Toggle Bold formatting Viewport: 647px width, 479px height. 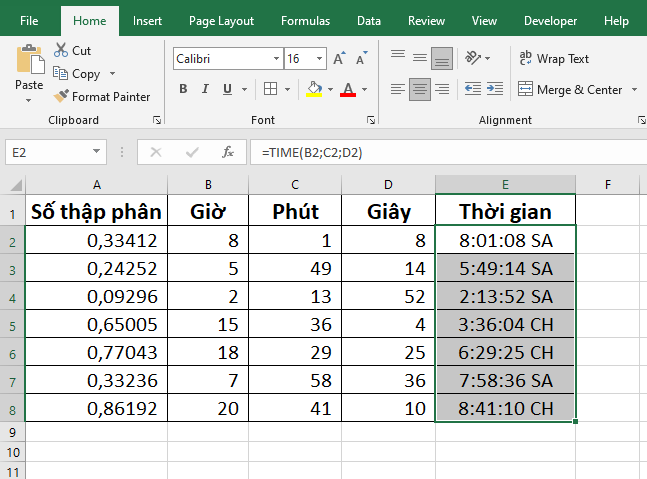[x=183, y=89]
